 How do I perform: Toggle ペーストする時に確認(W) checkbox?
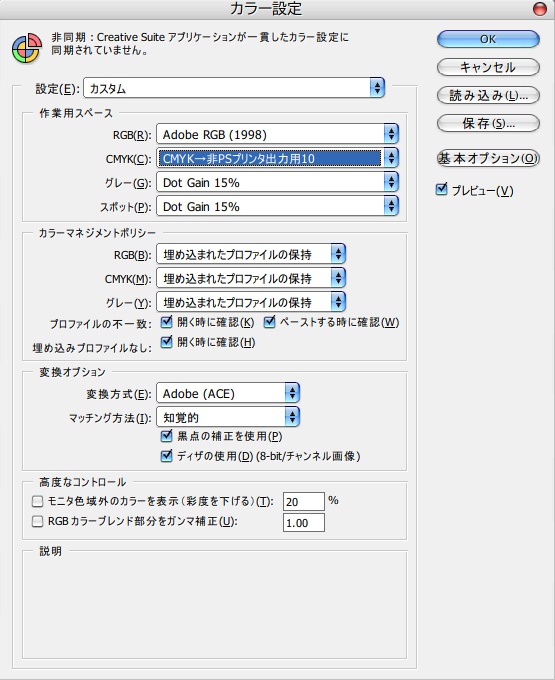[x=269, y=322]
